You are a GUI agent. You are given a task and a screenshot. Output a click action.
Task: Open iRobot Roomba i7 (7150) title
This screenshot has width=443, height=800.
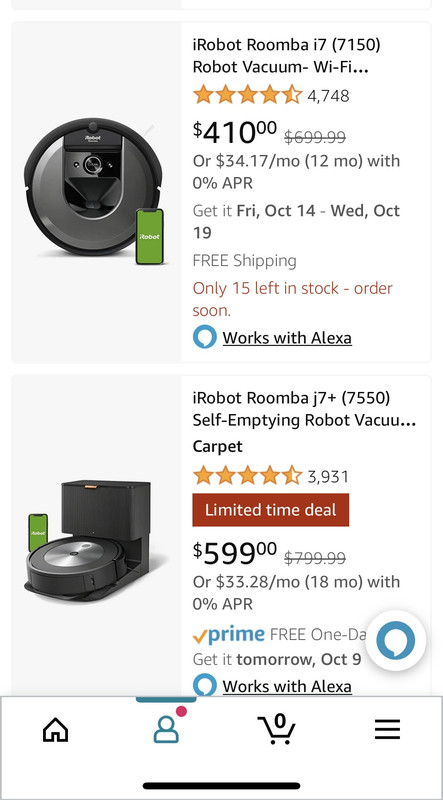click(286, 56)
